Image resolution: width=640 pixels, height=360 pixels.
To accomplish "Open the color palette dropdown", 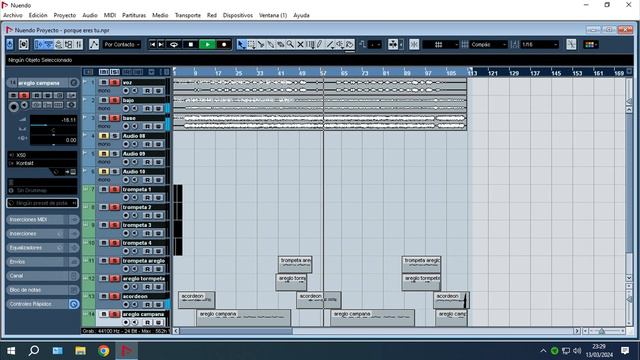I will [591, 44].
